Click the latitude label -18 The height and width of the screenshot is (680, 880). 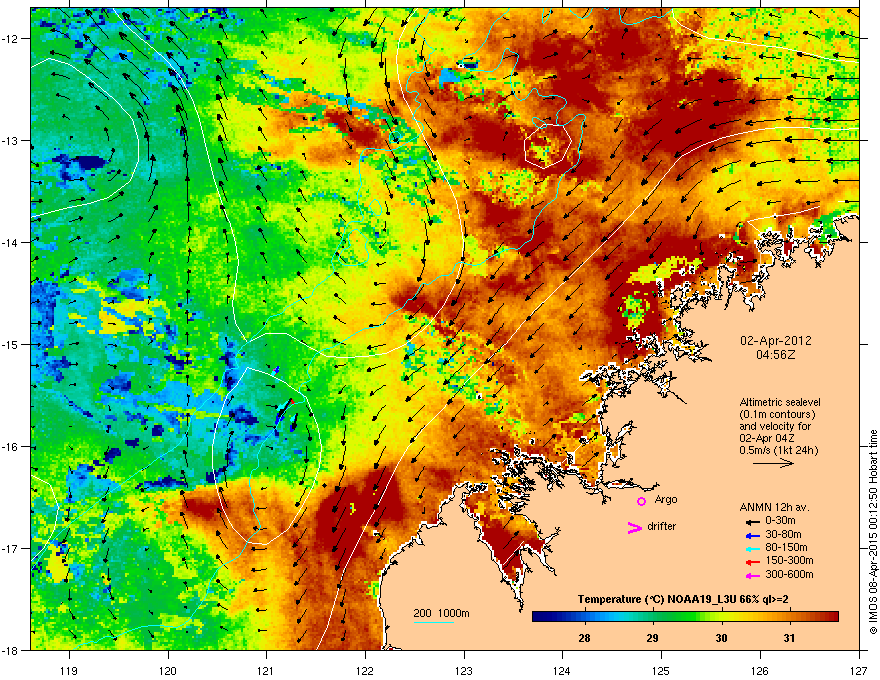click(11, 650)
